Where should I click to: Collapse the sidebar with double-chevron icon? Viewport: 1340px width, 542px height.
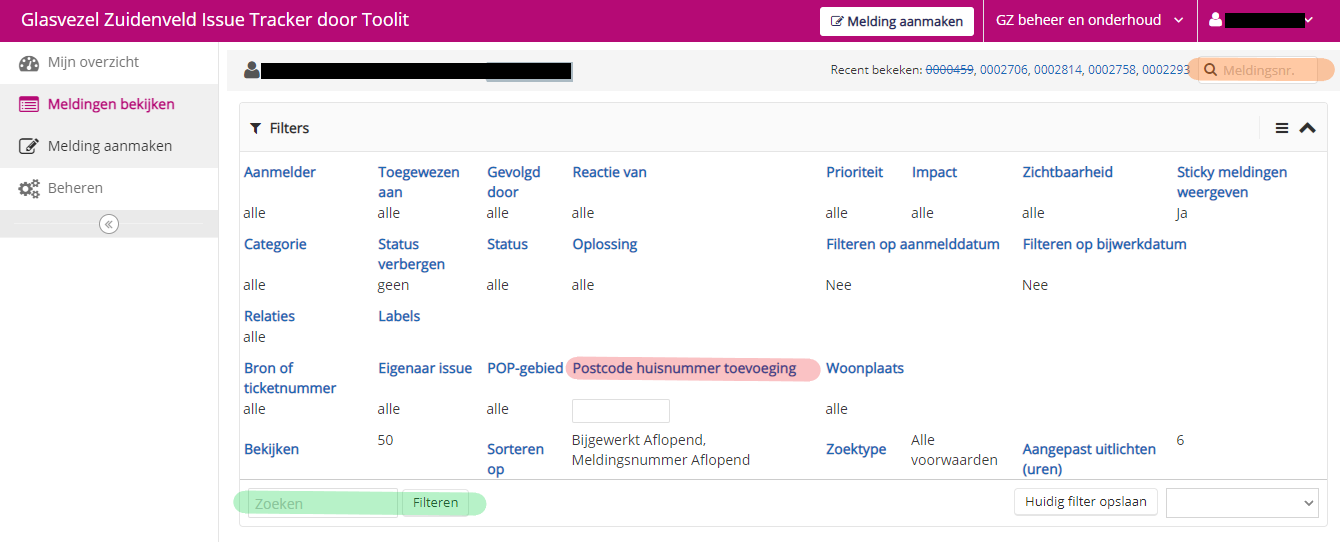pos(109,224)
